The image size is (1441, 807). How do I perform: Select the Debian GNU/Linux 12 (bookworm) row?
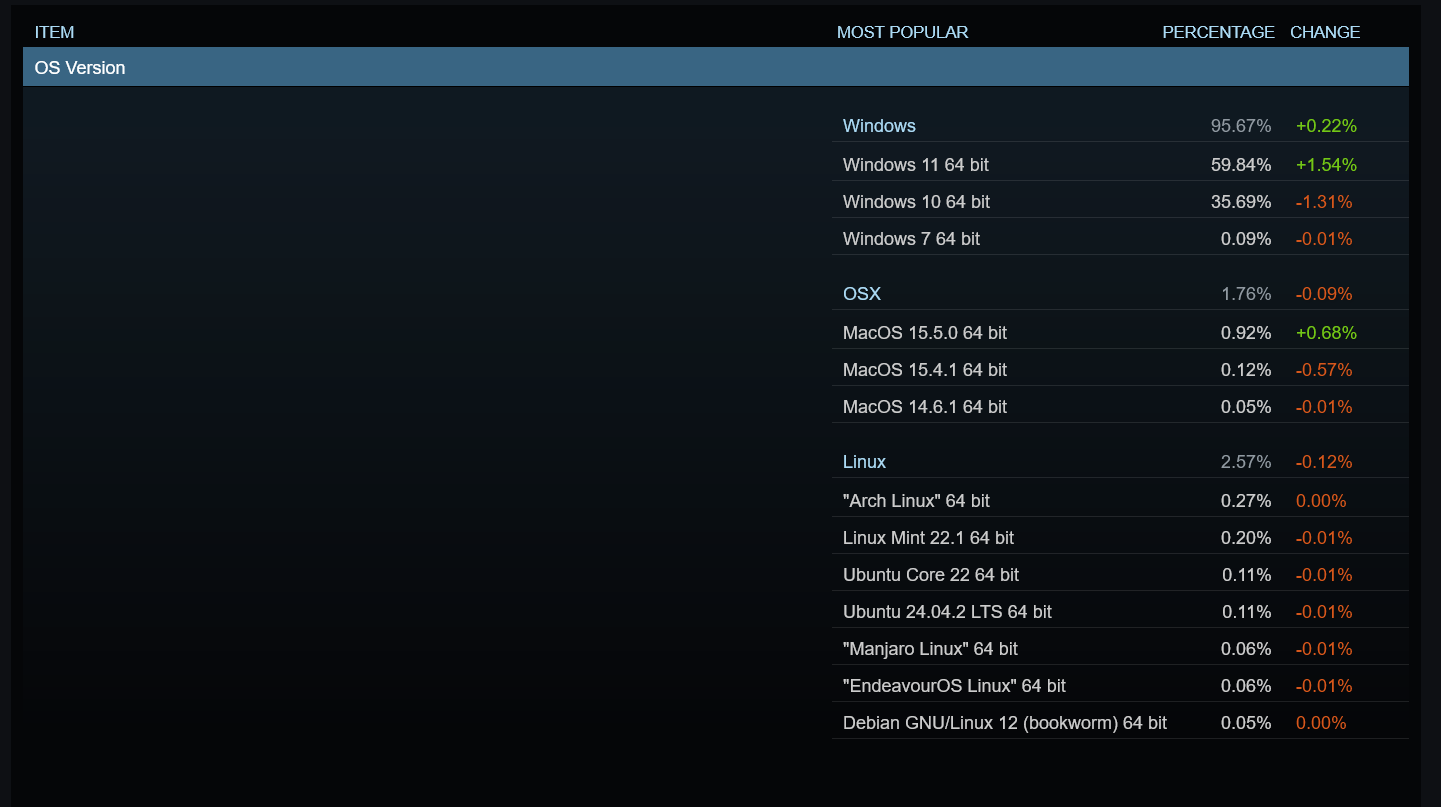pos(1120,722)
